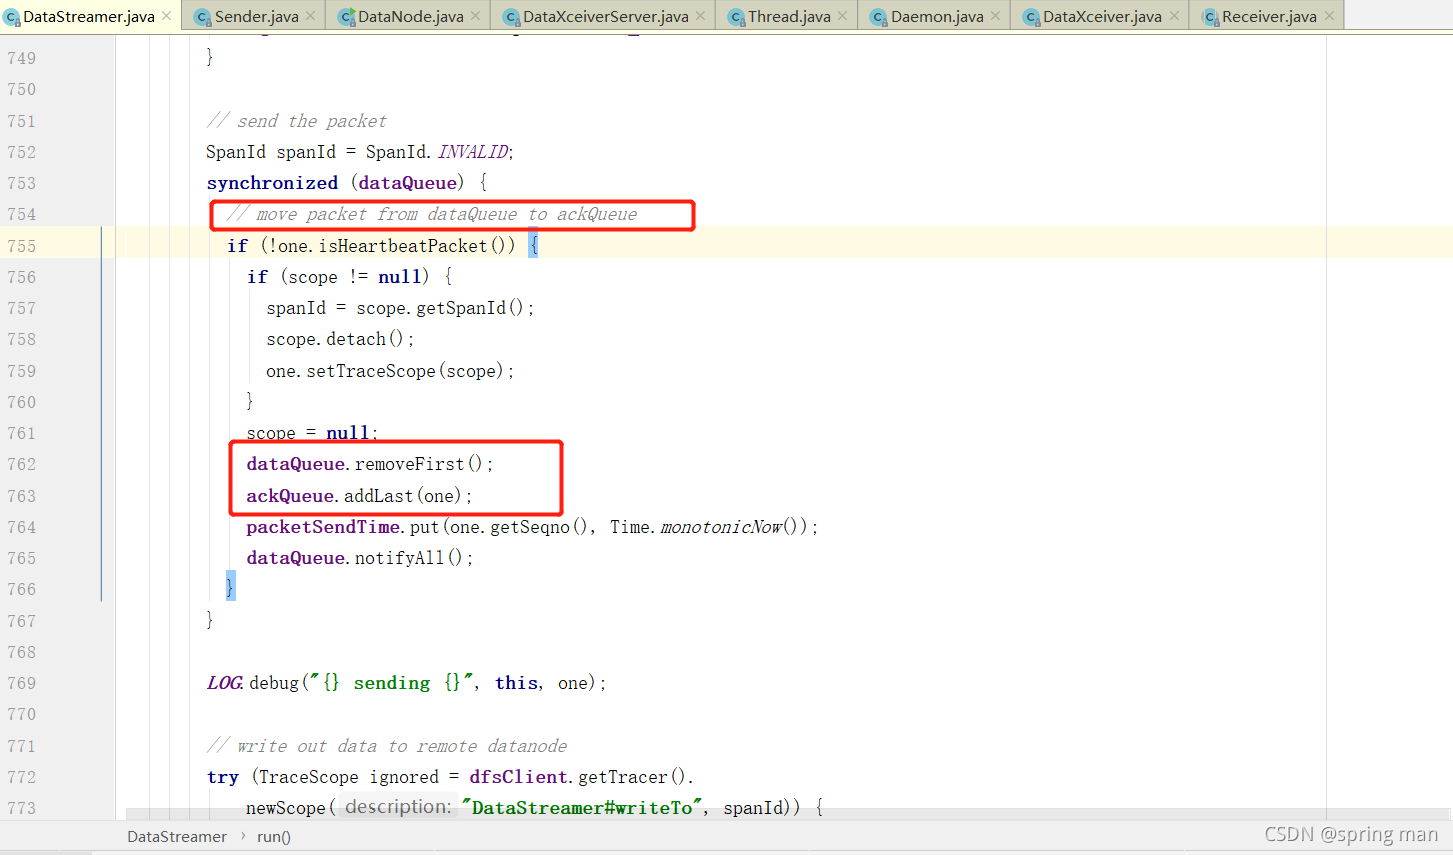Click the 'description:' parameter hint
Screen dimensions: 1453x855
398,807
